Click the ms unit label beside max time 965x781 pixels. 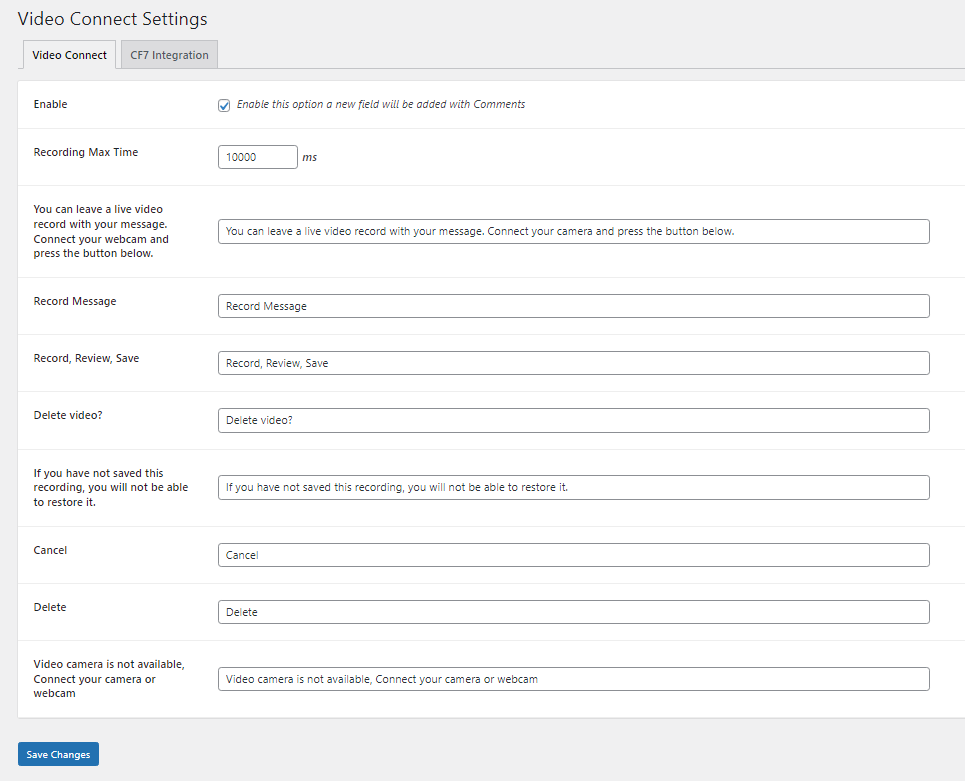click(x=309, y=157)
